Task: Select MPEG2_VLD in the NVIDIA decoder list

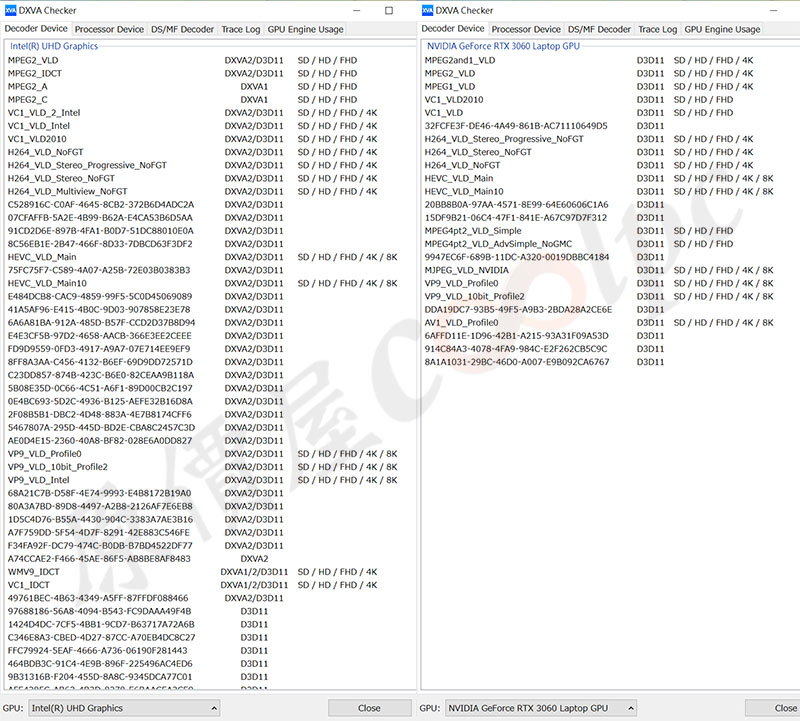Action: point(589,73)
